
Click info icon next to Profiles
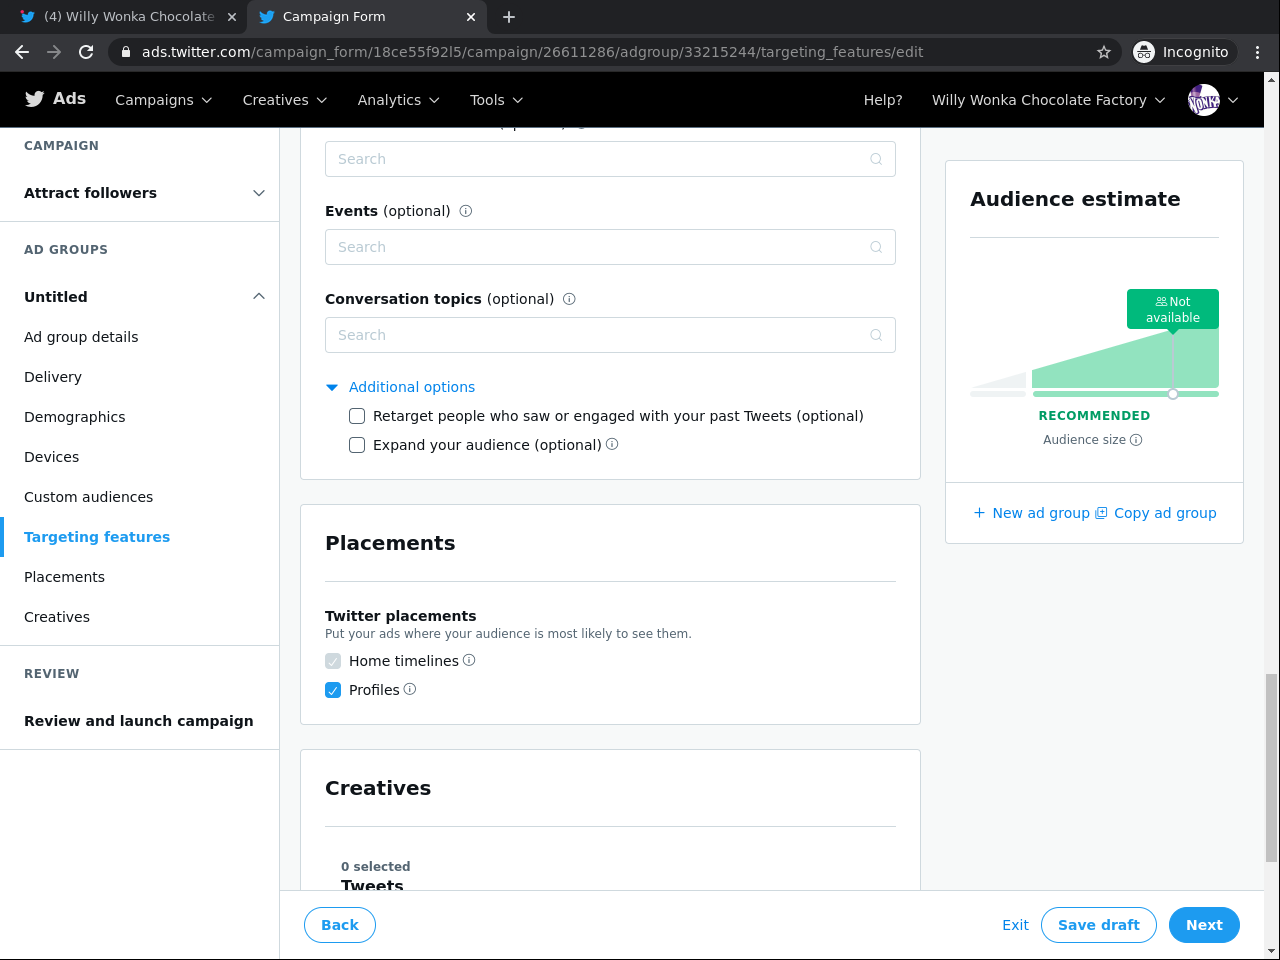(x=410, y=689)
